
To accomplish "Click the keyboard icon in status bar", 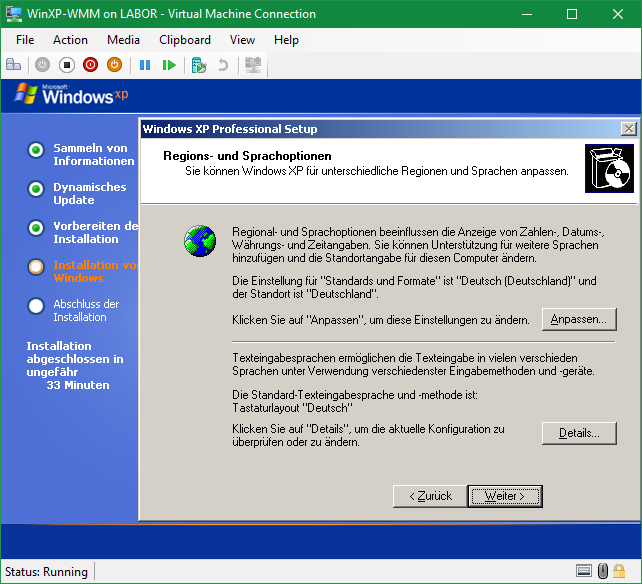I will pyautogui.click(x=584, y=572).
